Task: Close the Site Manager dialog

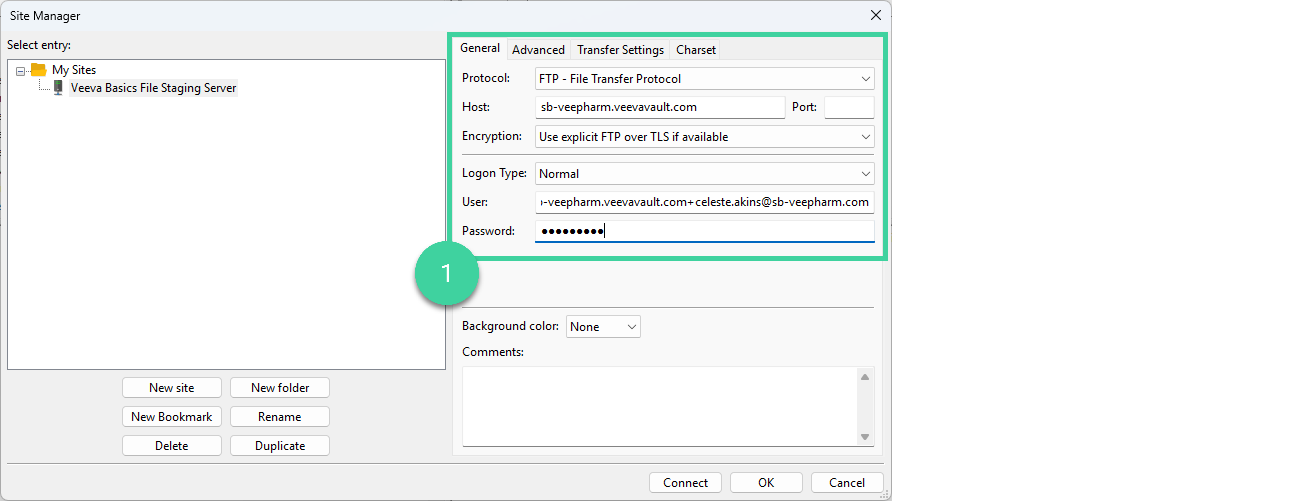Action: point(876,15)
